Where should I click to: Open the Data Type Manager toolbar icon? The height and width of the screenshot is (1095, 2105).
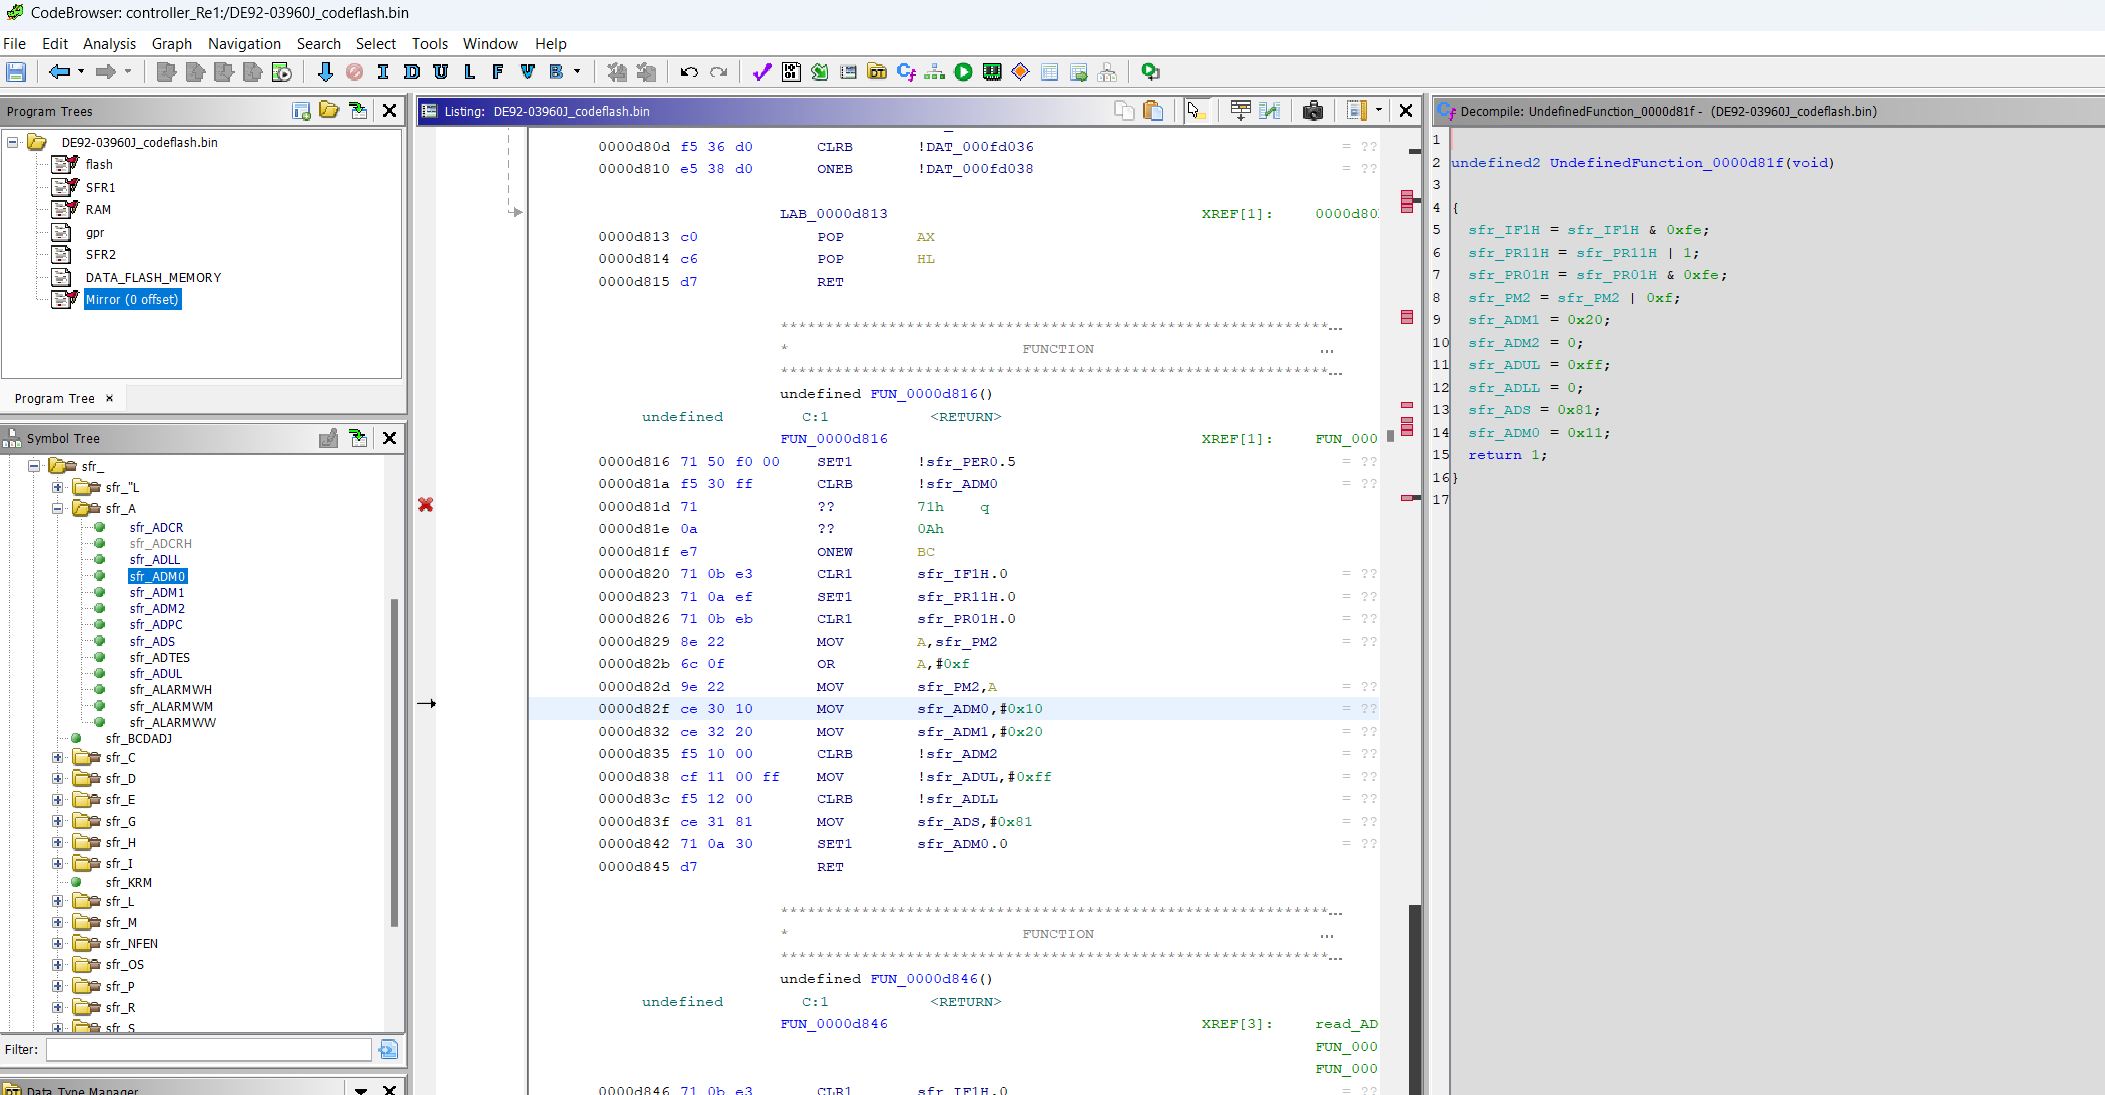coord(877,72)
